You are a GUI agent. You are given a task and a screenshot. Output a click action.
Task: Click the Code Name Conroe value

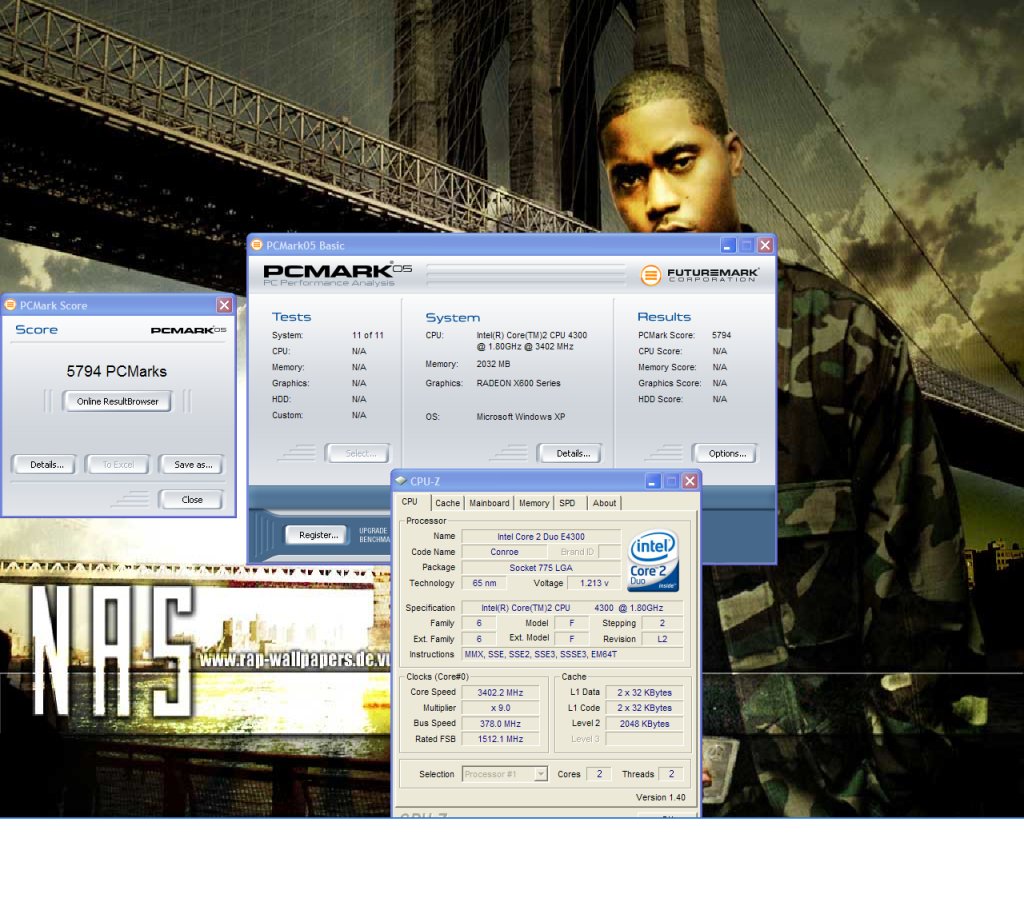pyautogui.click(x=504, y=552)
